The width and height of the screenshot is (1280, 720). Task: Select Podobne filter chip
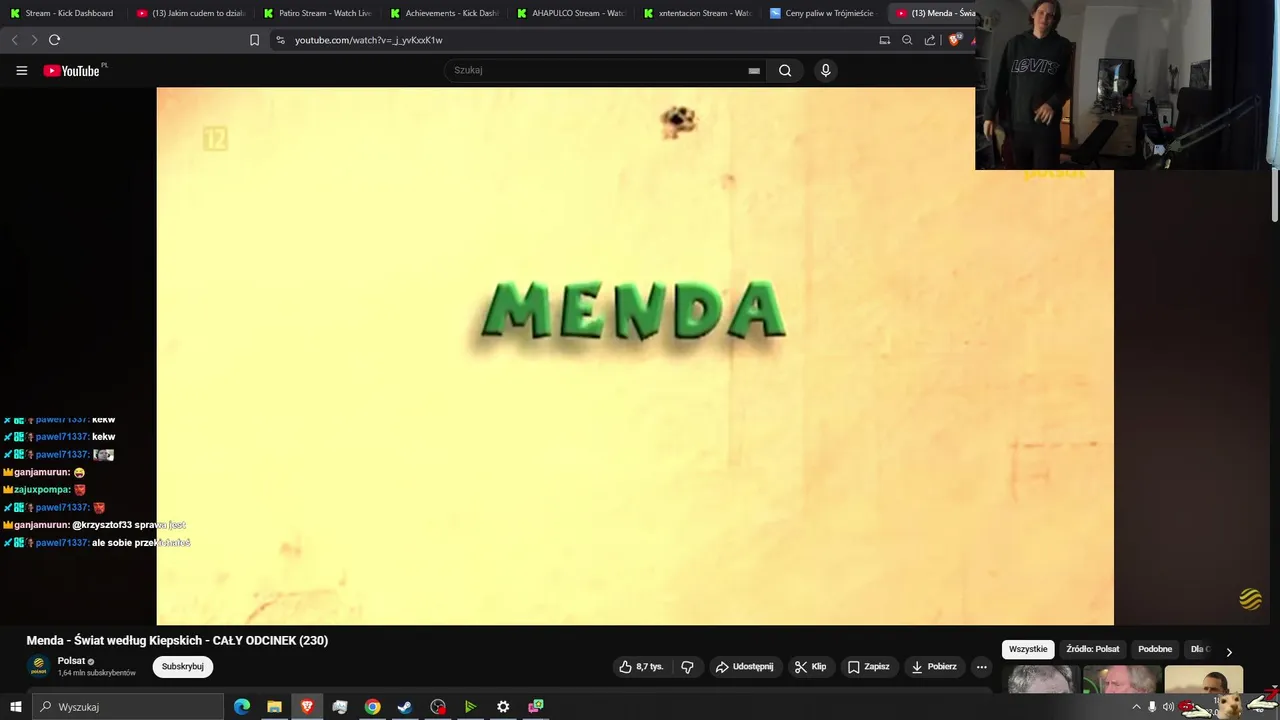point(1155,650)
